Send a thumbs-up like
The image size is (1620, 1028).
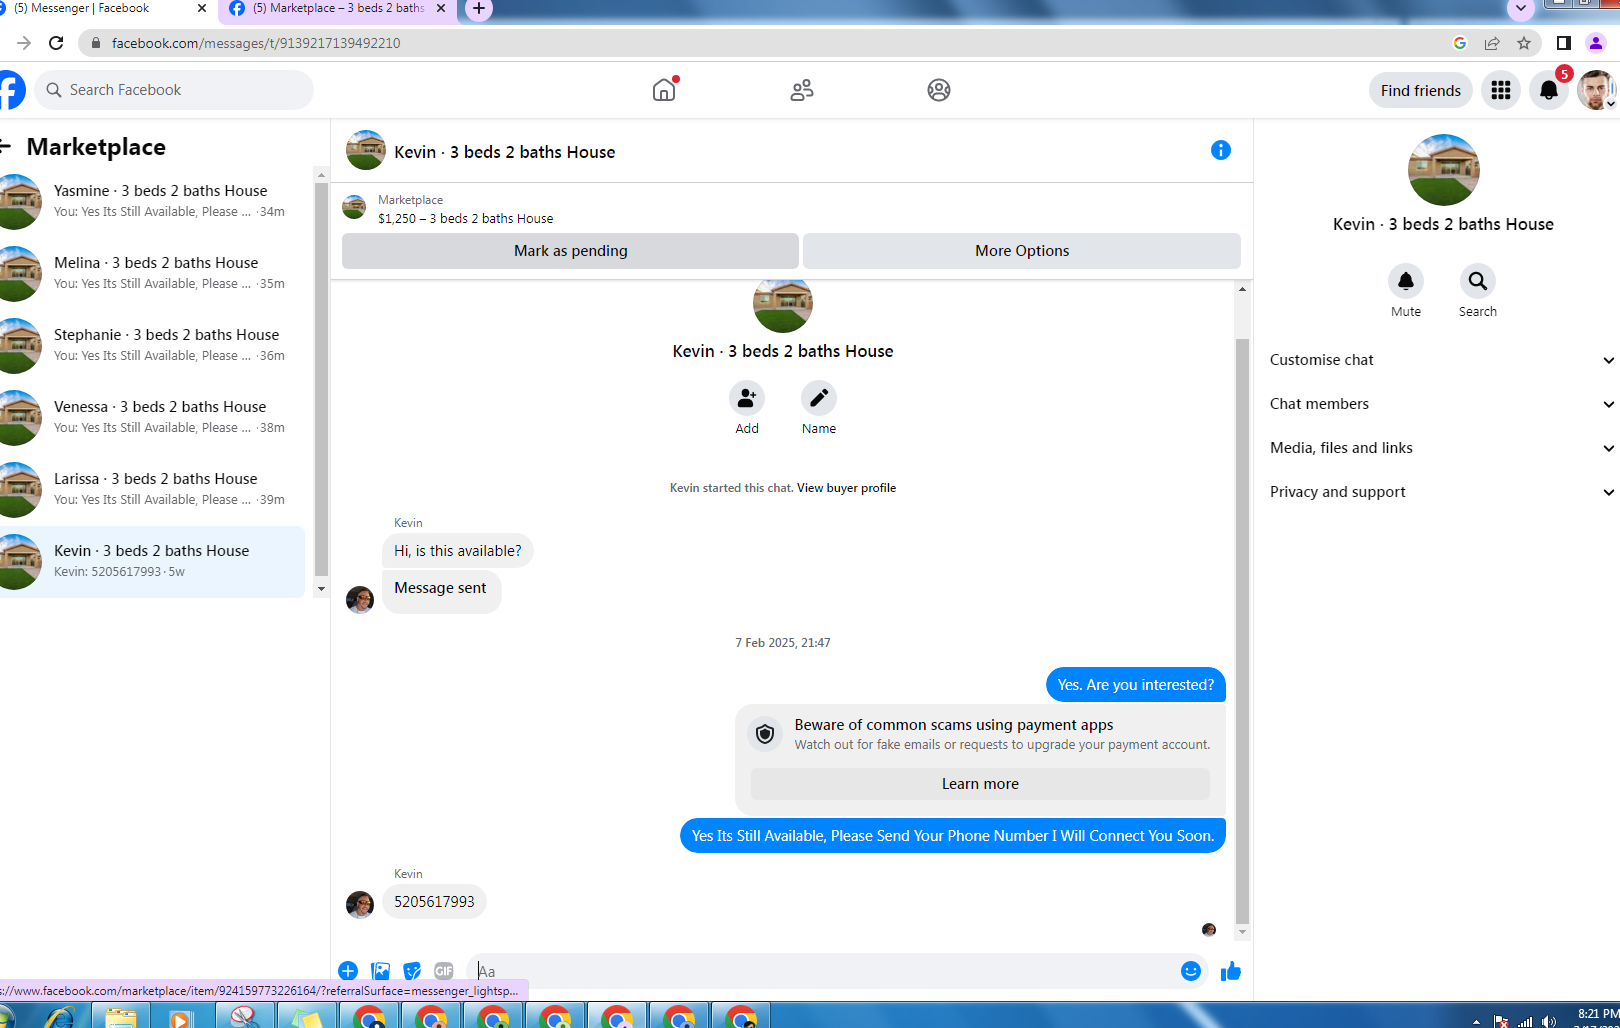click(1231, 971)
